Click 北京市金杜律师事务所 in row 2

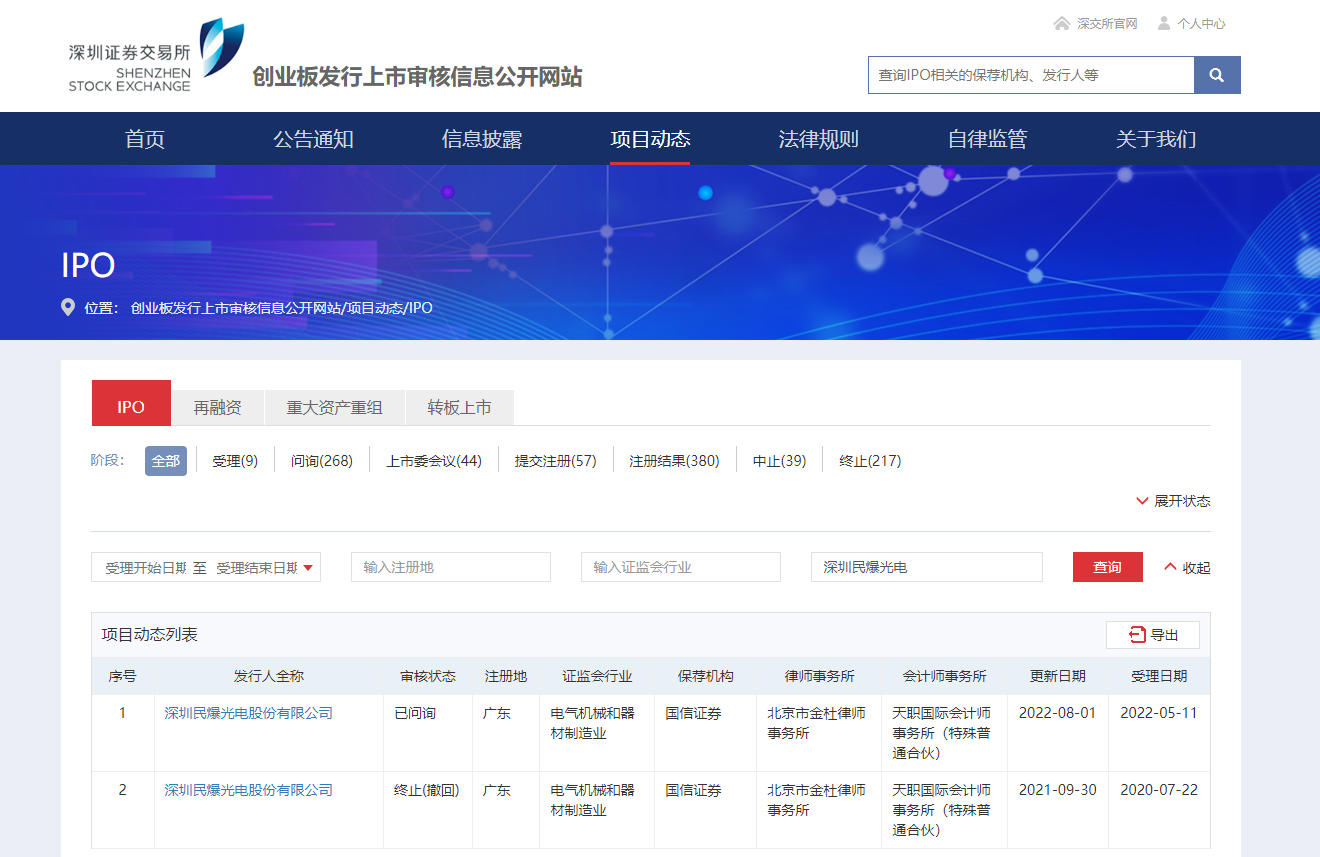[817, 800]
